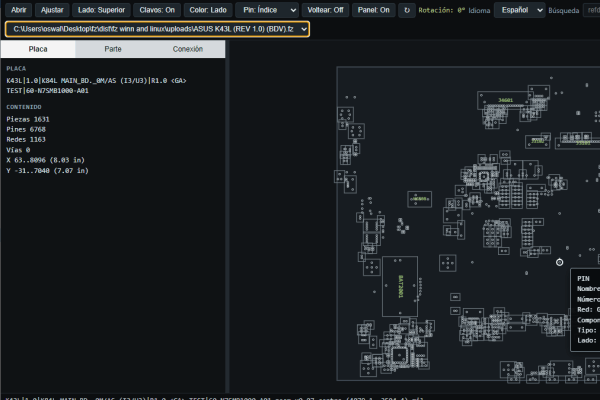Click the Abrir button to open a file
Screen dimensions: 600x400
[18, 10]
